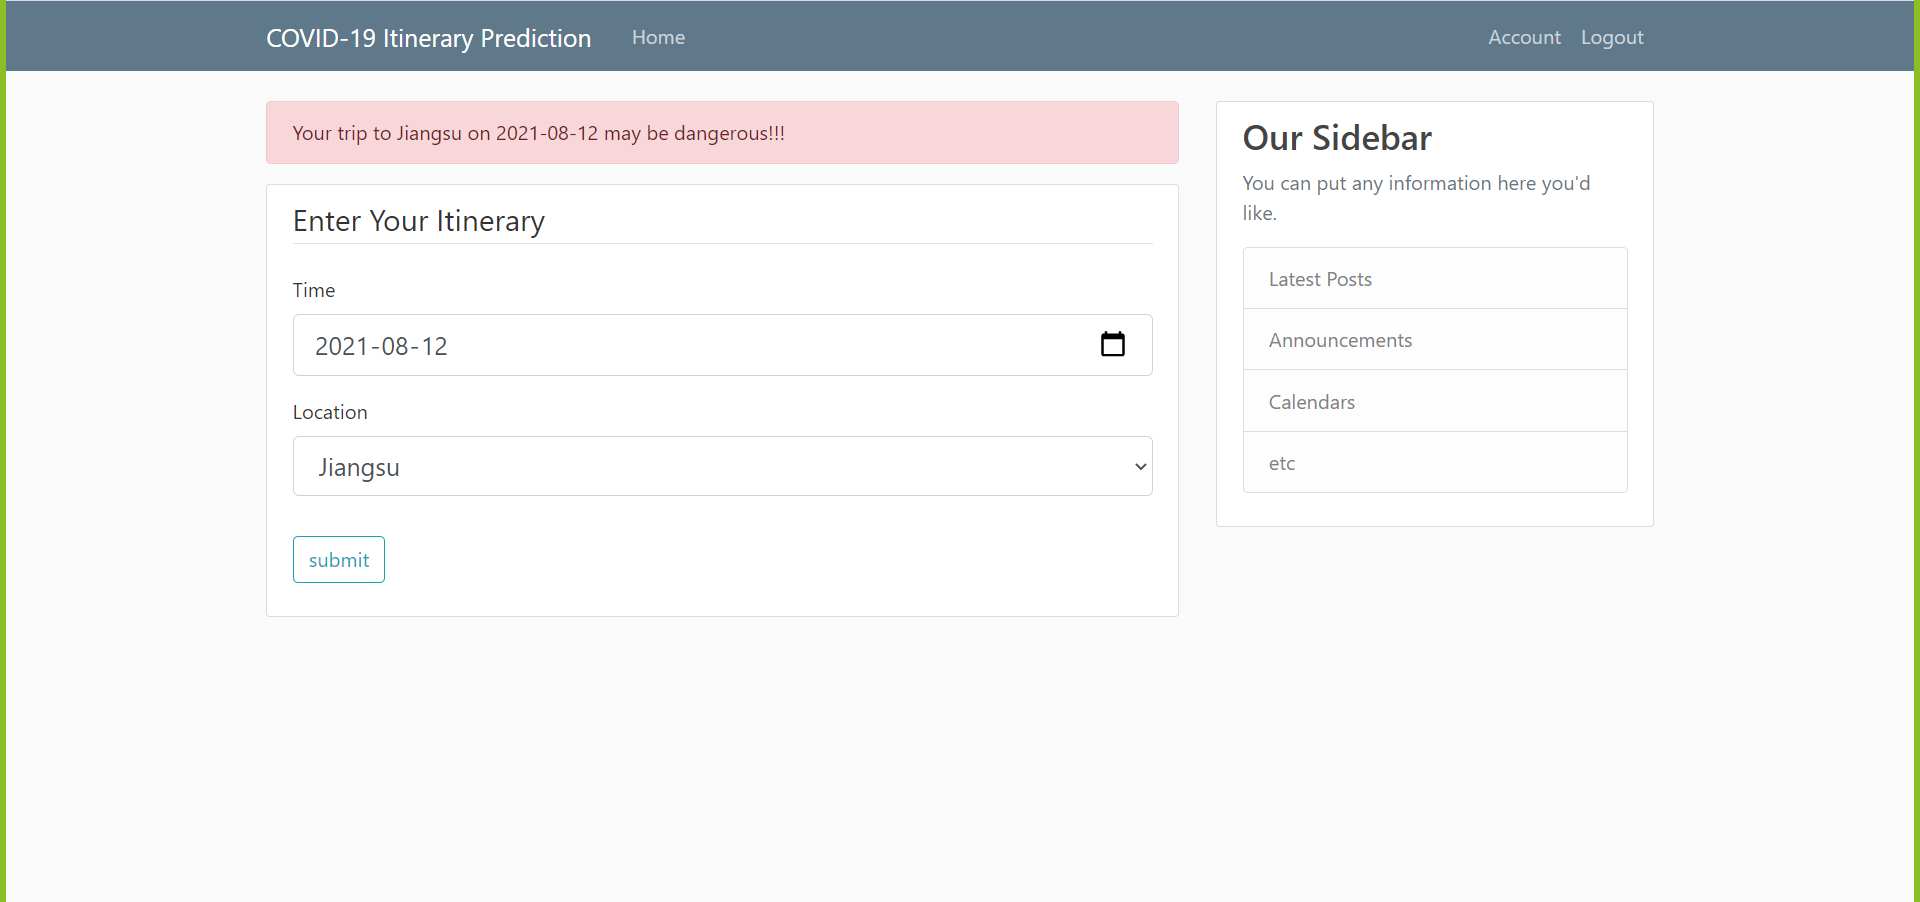Go to Home in navbar
The image size is (1920, 902).
pyautogui.click(x=658, y=37)
